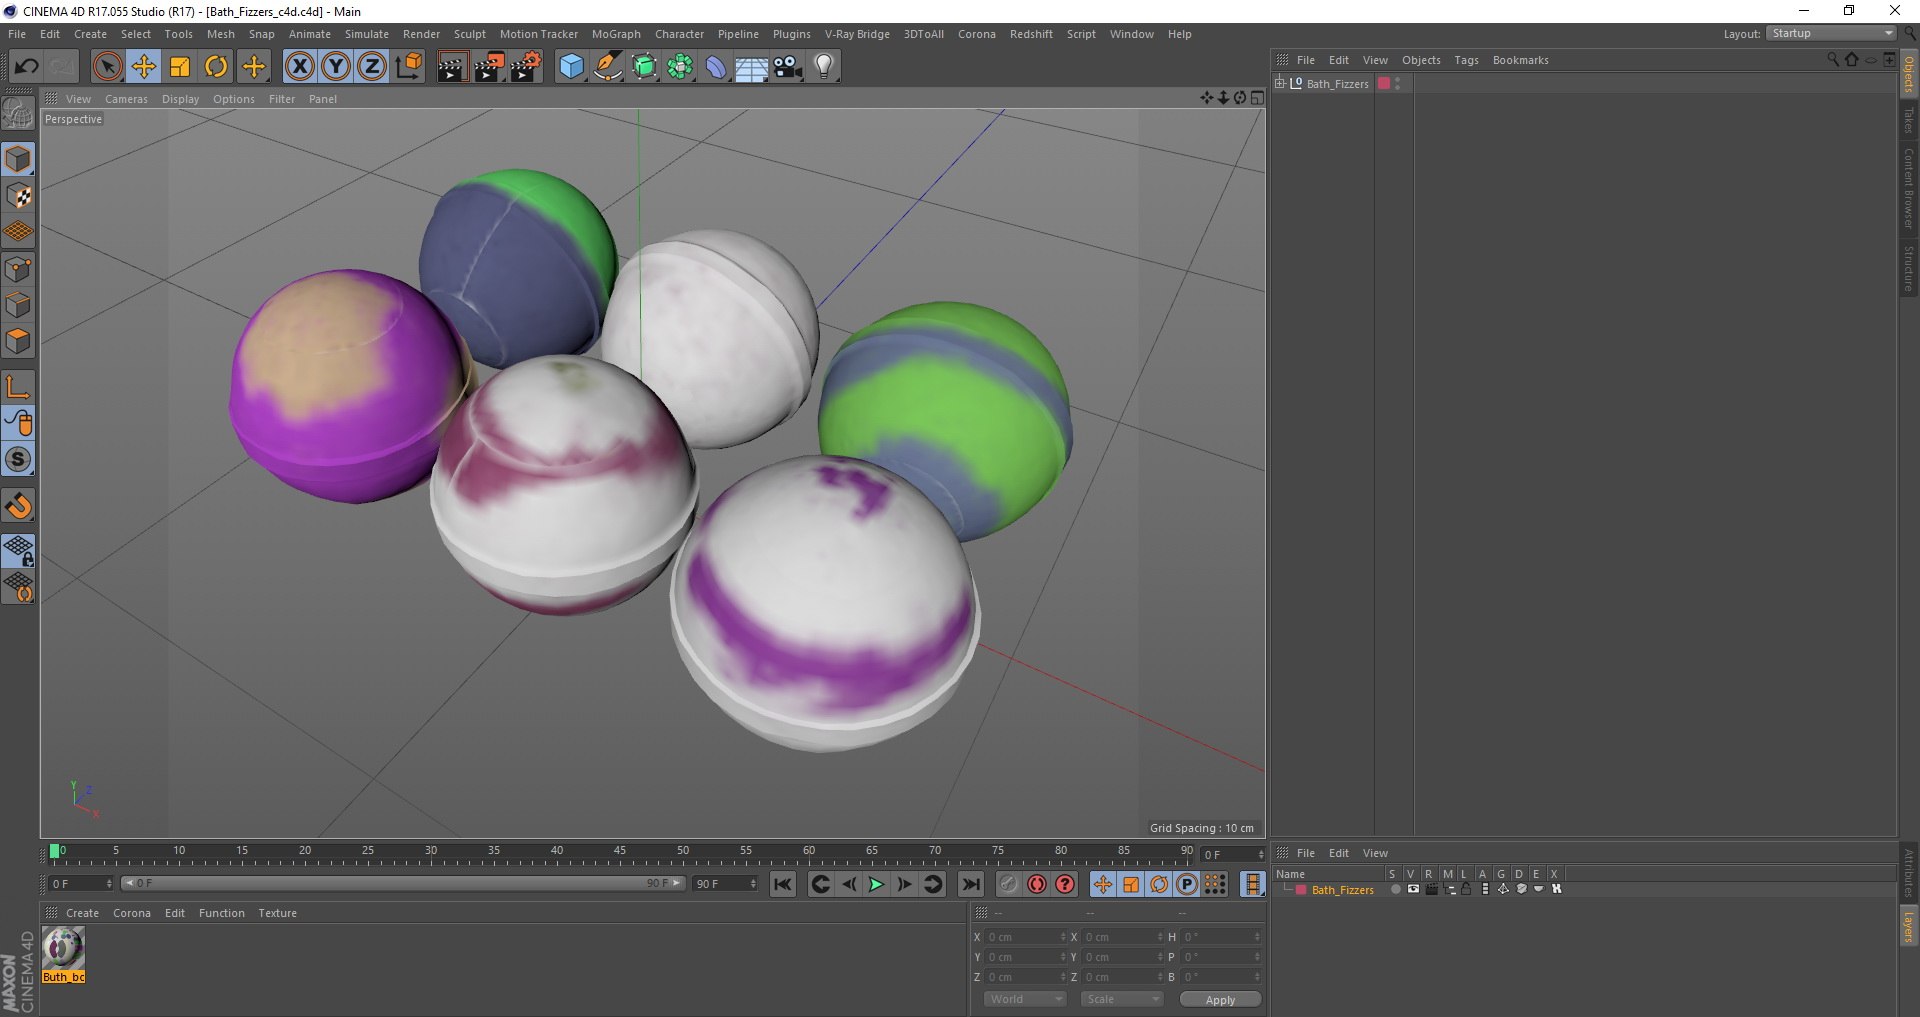Click the X position input field

[x=1026, y=937]
